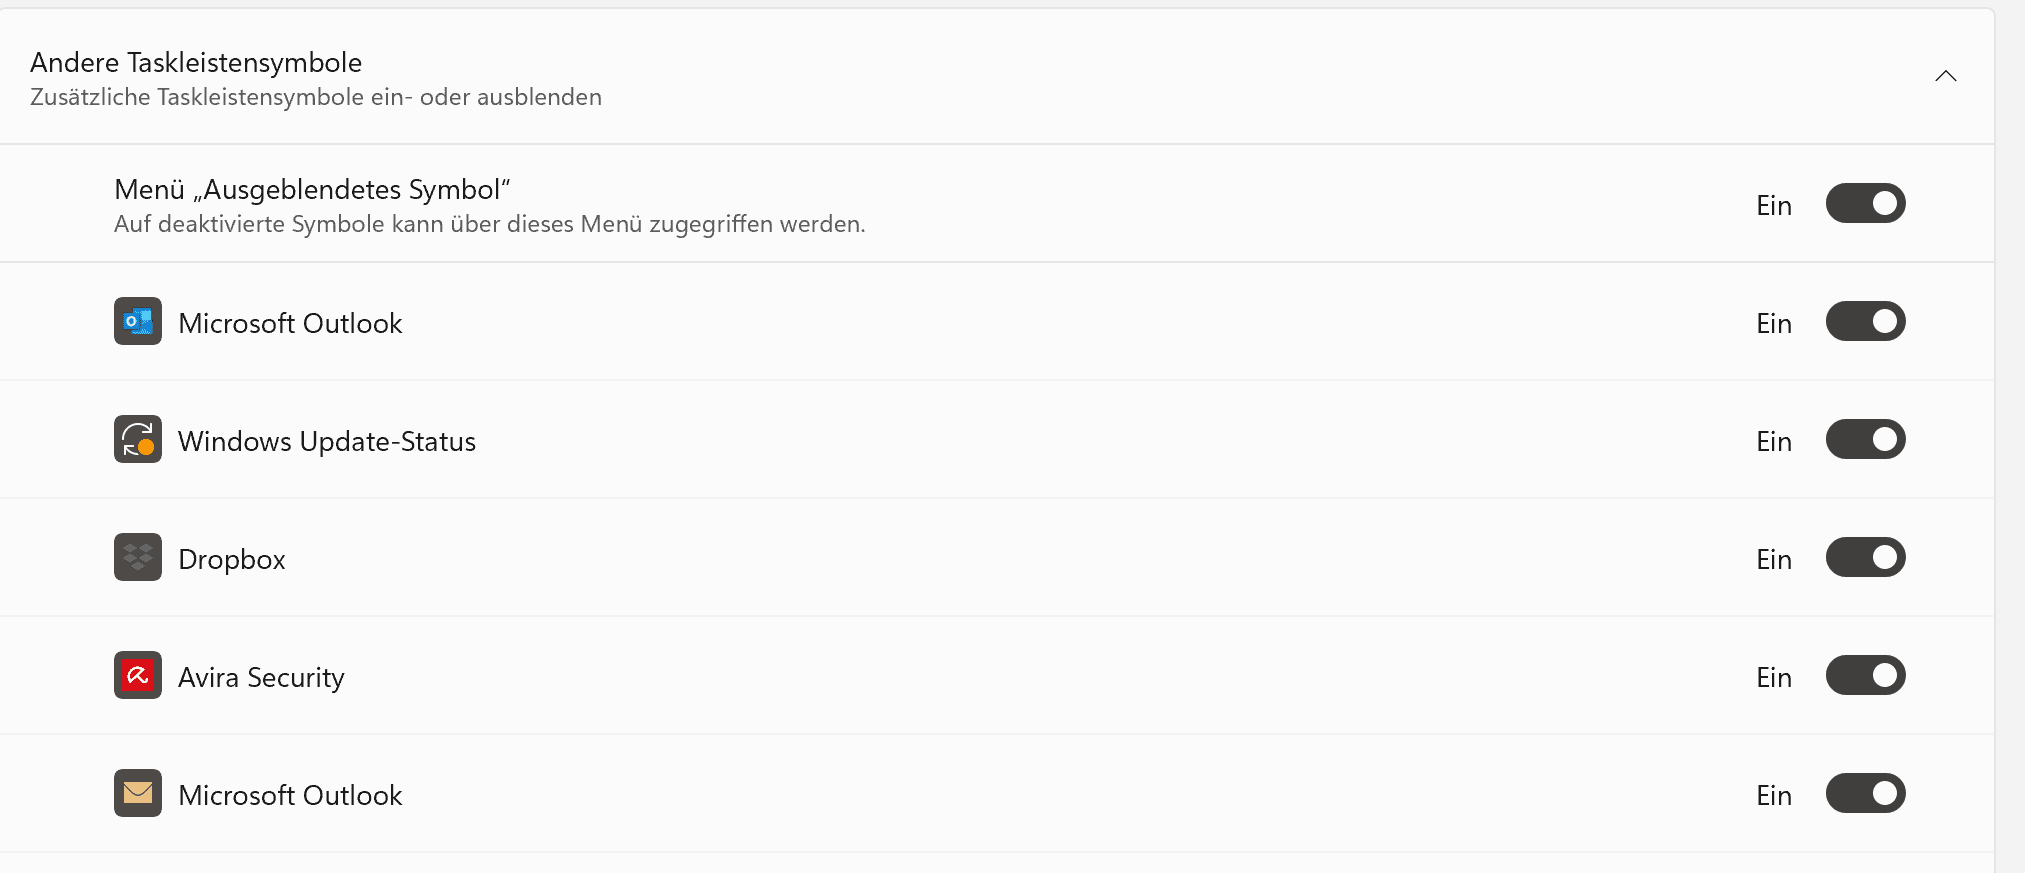Viewport: 2025px width, 873px height.
Task: Click the envelope-style Microsoft Outlook icon
Action: [138, 793]
